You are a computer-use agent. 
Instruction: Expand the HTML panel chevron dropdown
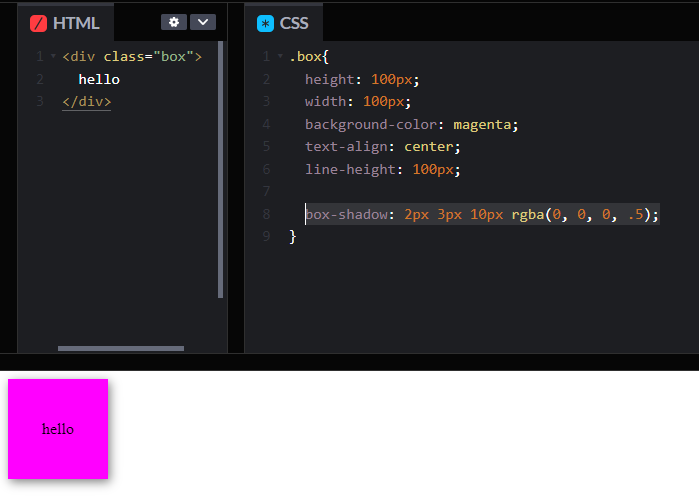203,22
